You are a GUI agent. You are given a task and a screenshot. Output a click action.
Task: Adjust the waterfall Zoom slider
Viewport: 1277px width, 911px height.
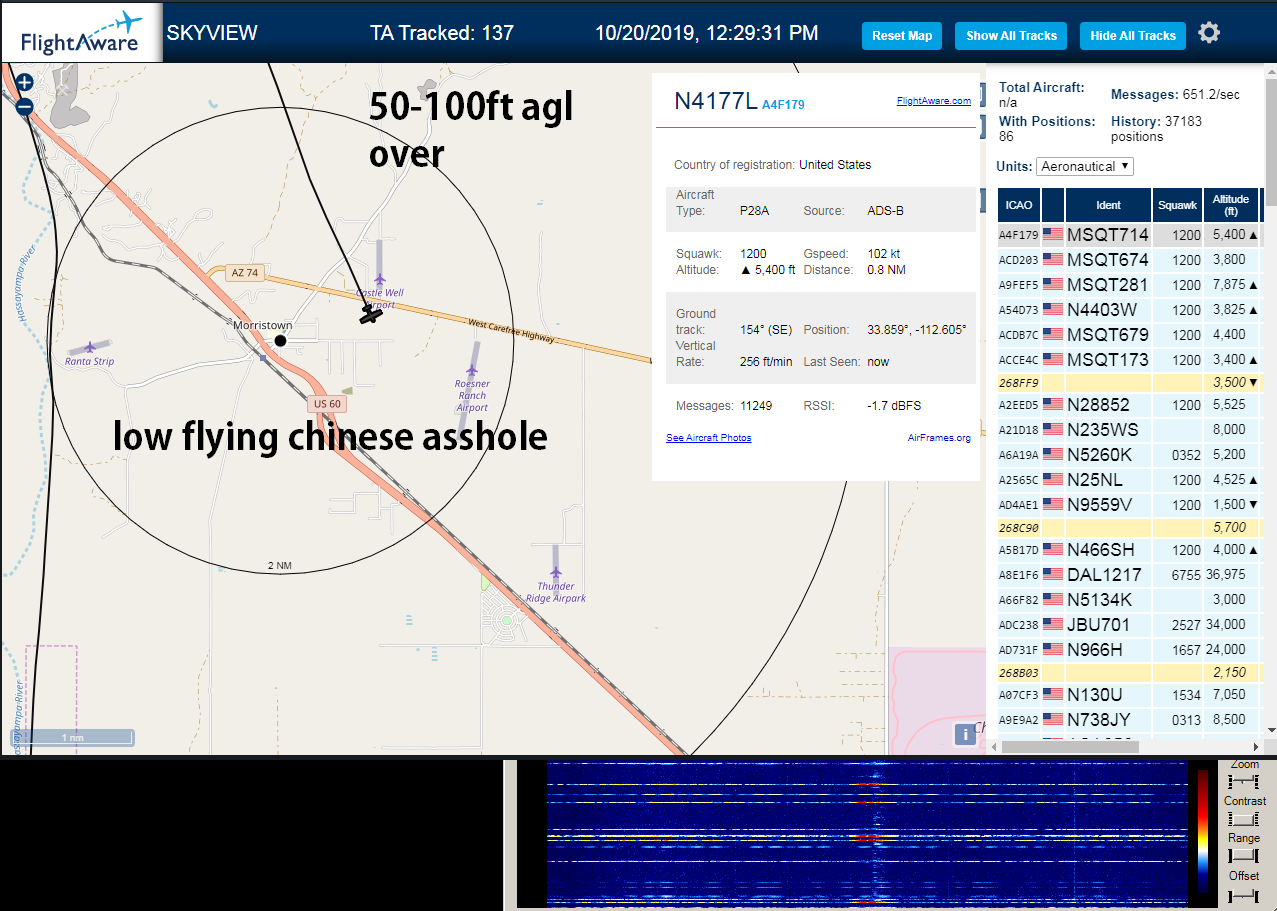coord(1243,781)
